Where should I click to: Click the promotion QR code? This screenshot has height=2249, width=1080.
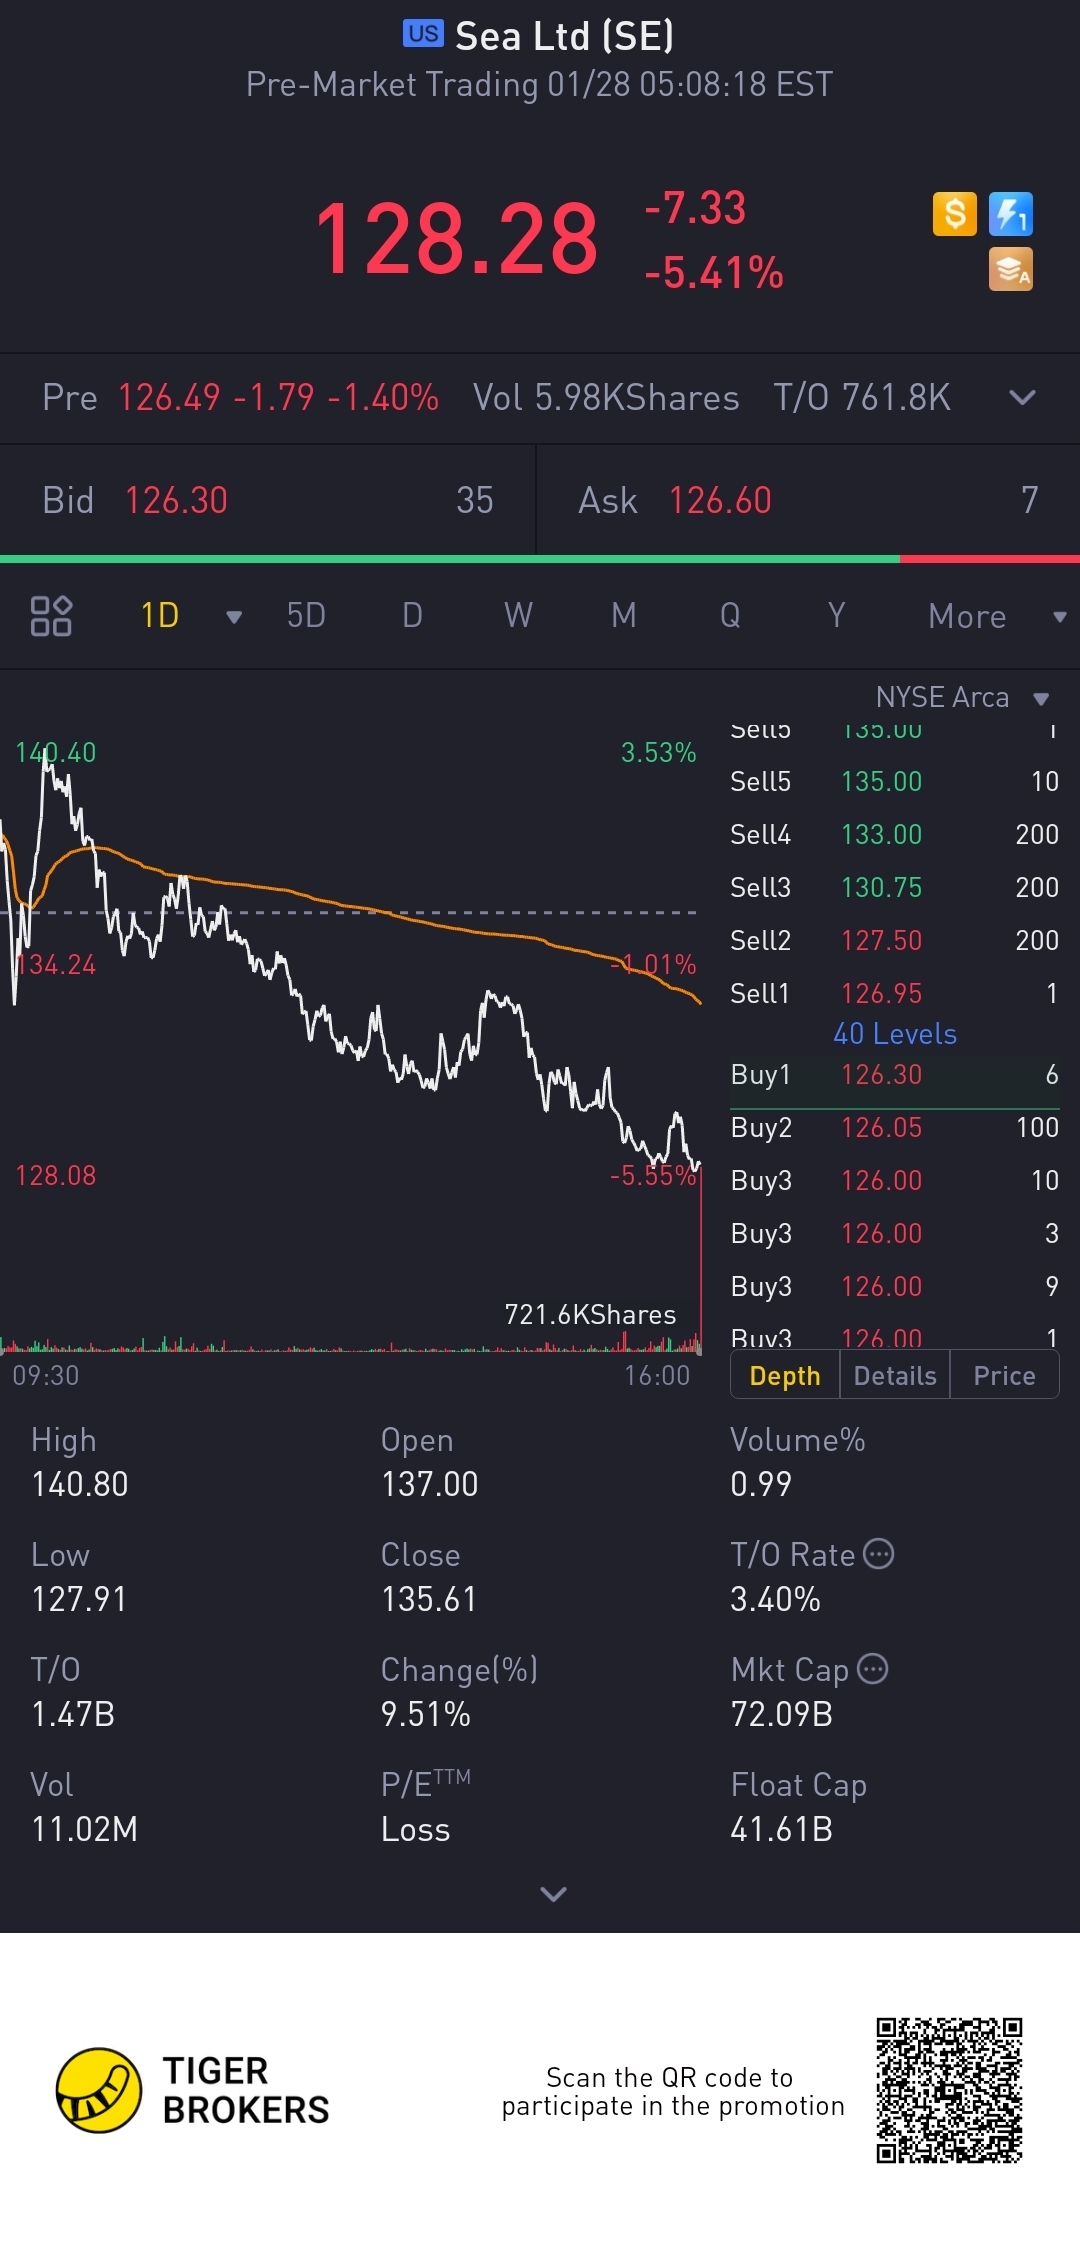pyautogui.click(x=949, y=2090)
